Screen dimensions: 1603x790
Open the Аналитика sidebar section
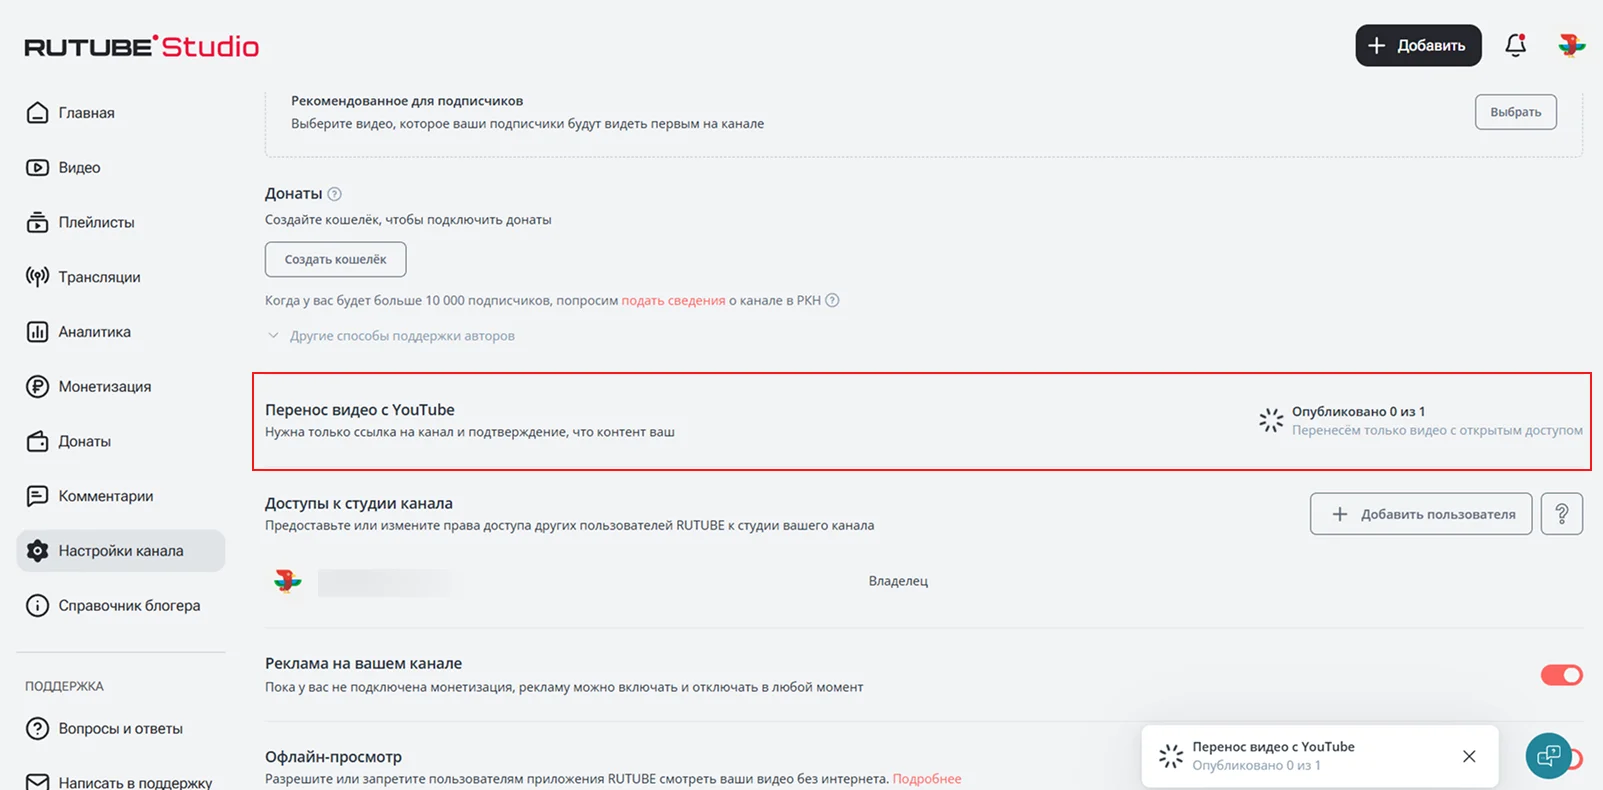point(94,332)
